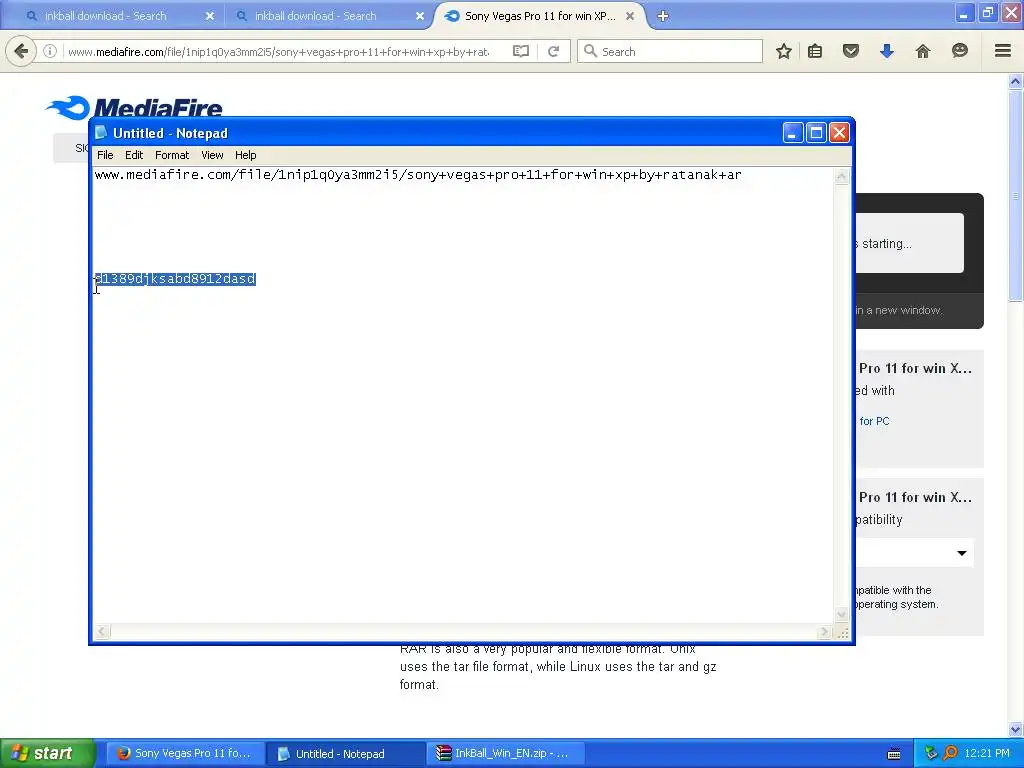Close the Sony Vegas Pro 11 tab
Viewport: 1024px width, 768px height.
630,16
